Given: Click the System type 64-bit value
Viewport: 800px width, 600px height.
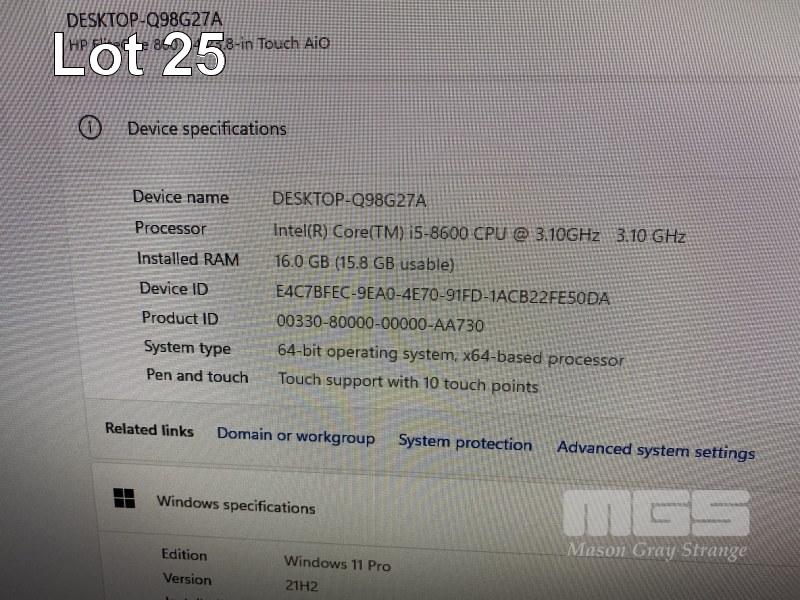Looking at the screenshot, I should [x=451, y=355].
